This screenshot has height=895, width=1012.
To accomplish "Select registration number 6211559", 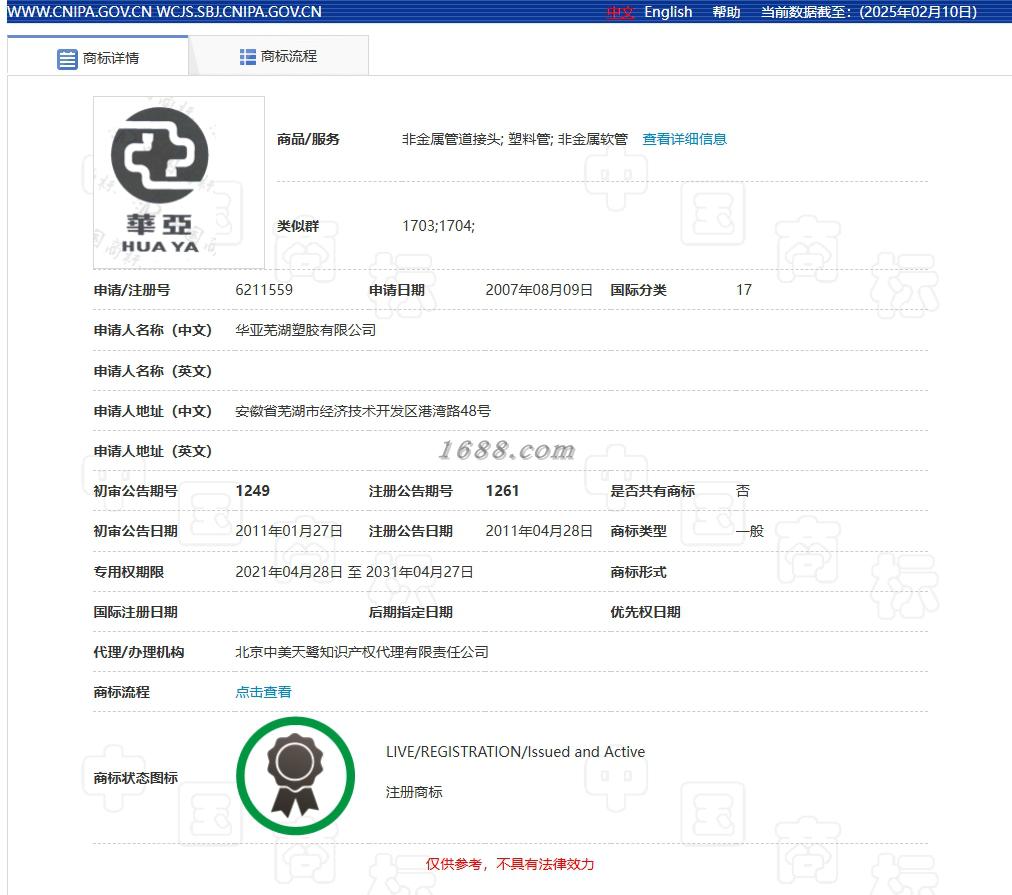I will coord(264,290).
